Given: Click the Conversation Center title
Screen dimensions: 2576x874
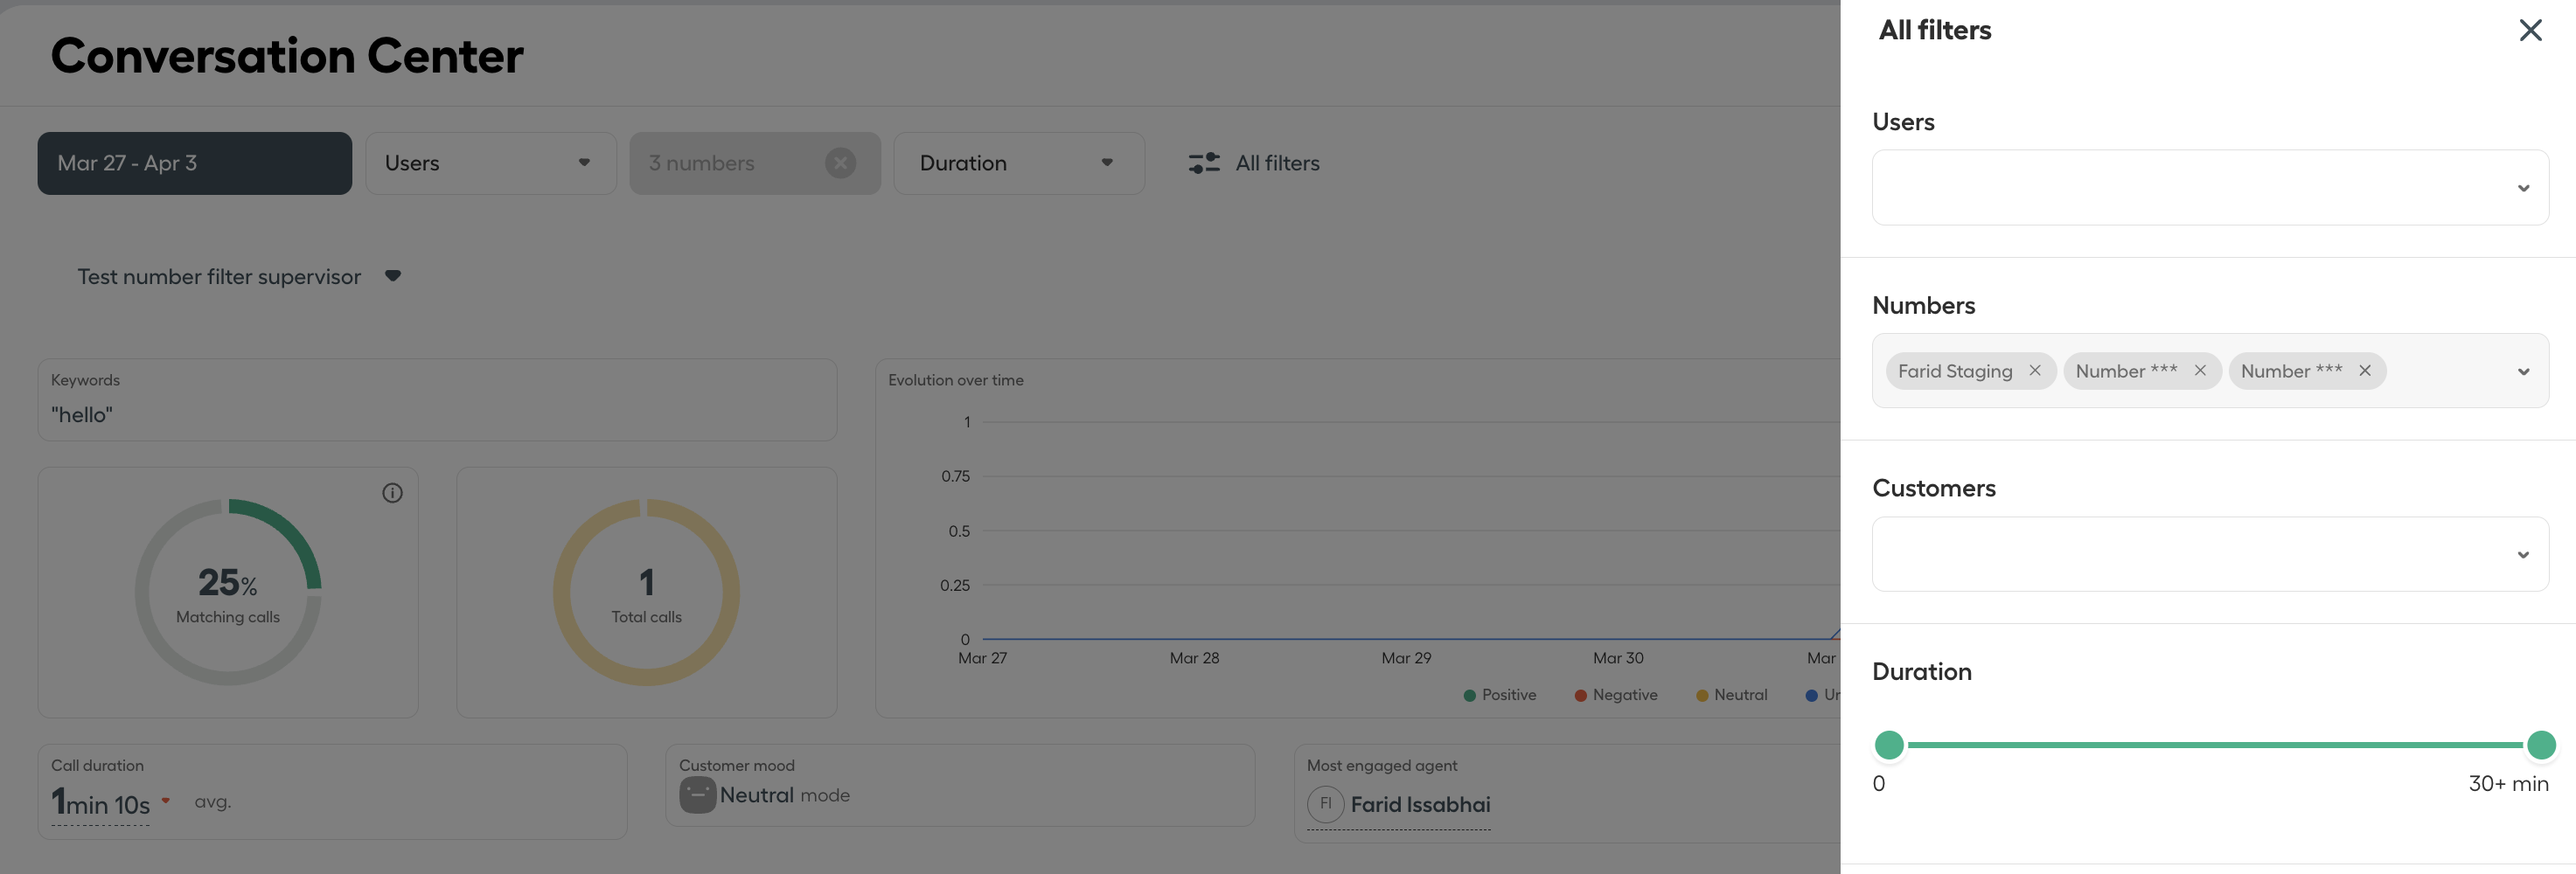Looking at the screenshot, I should (x=287, y=56).
